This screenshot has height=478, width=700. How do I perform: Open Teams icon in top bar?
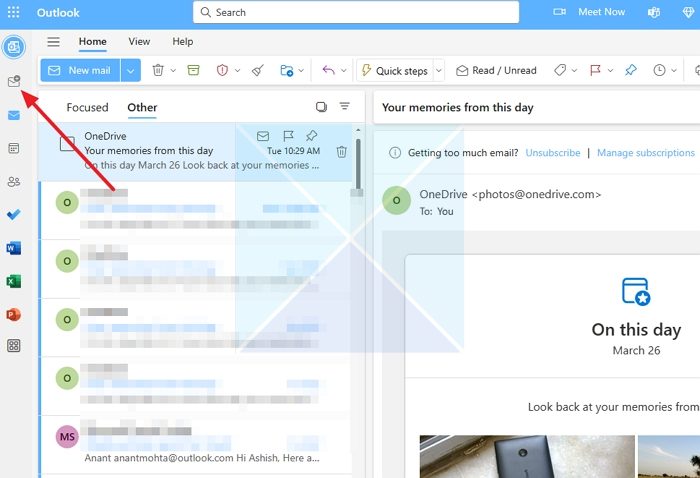[x=654, y=12]
